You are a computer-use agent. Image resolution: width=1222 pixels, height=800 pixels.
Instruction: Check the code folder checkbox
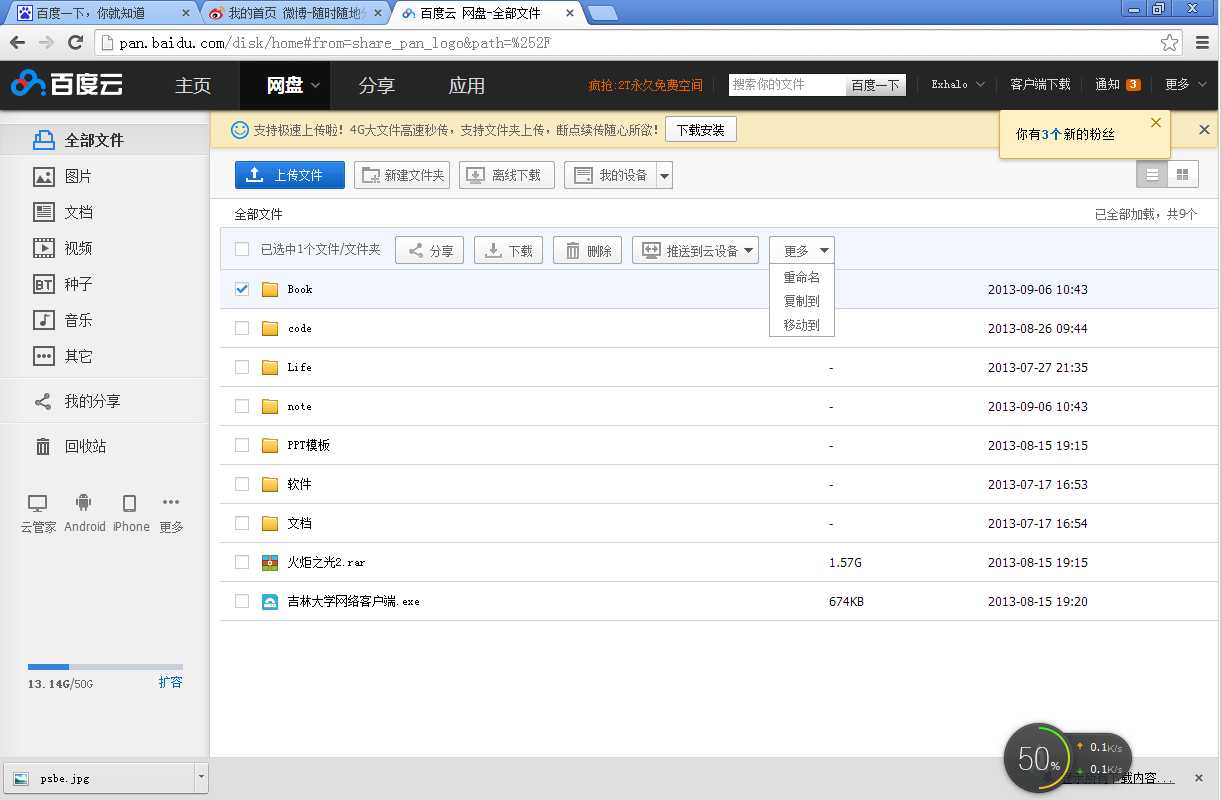(x=241, y=328)
